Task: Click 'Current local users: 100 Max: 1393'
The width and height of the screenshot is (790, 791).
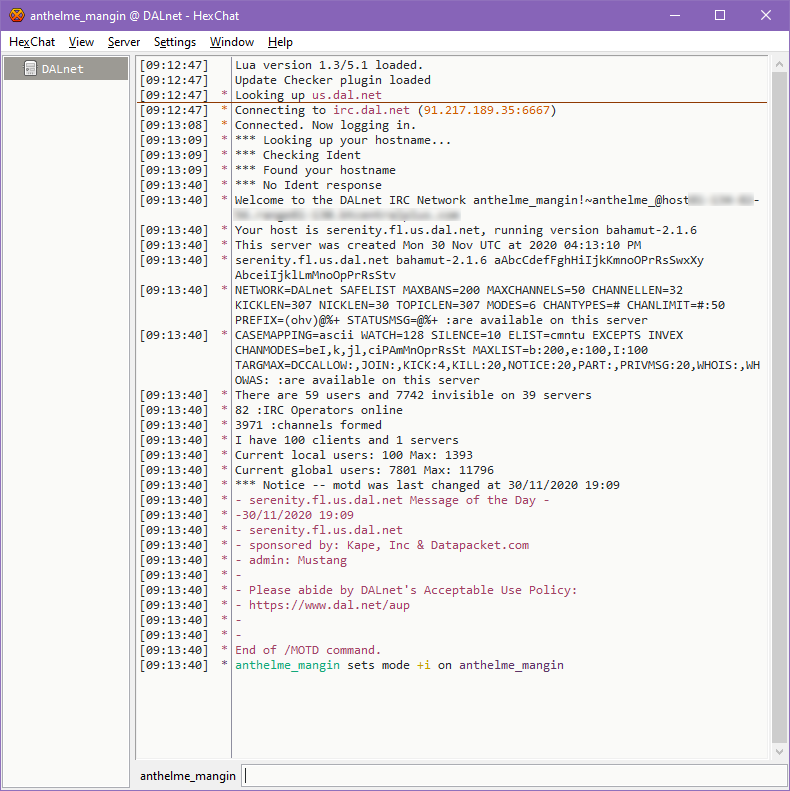Action: tap(354, 455)
